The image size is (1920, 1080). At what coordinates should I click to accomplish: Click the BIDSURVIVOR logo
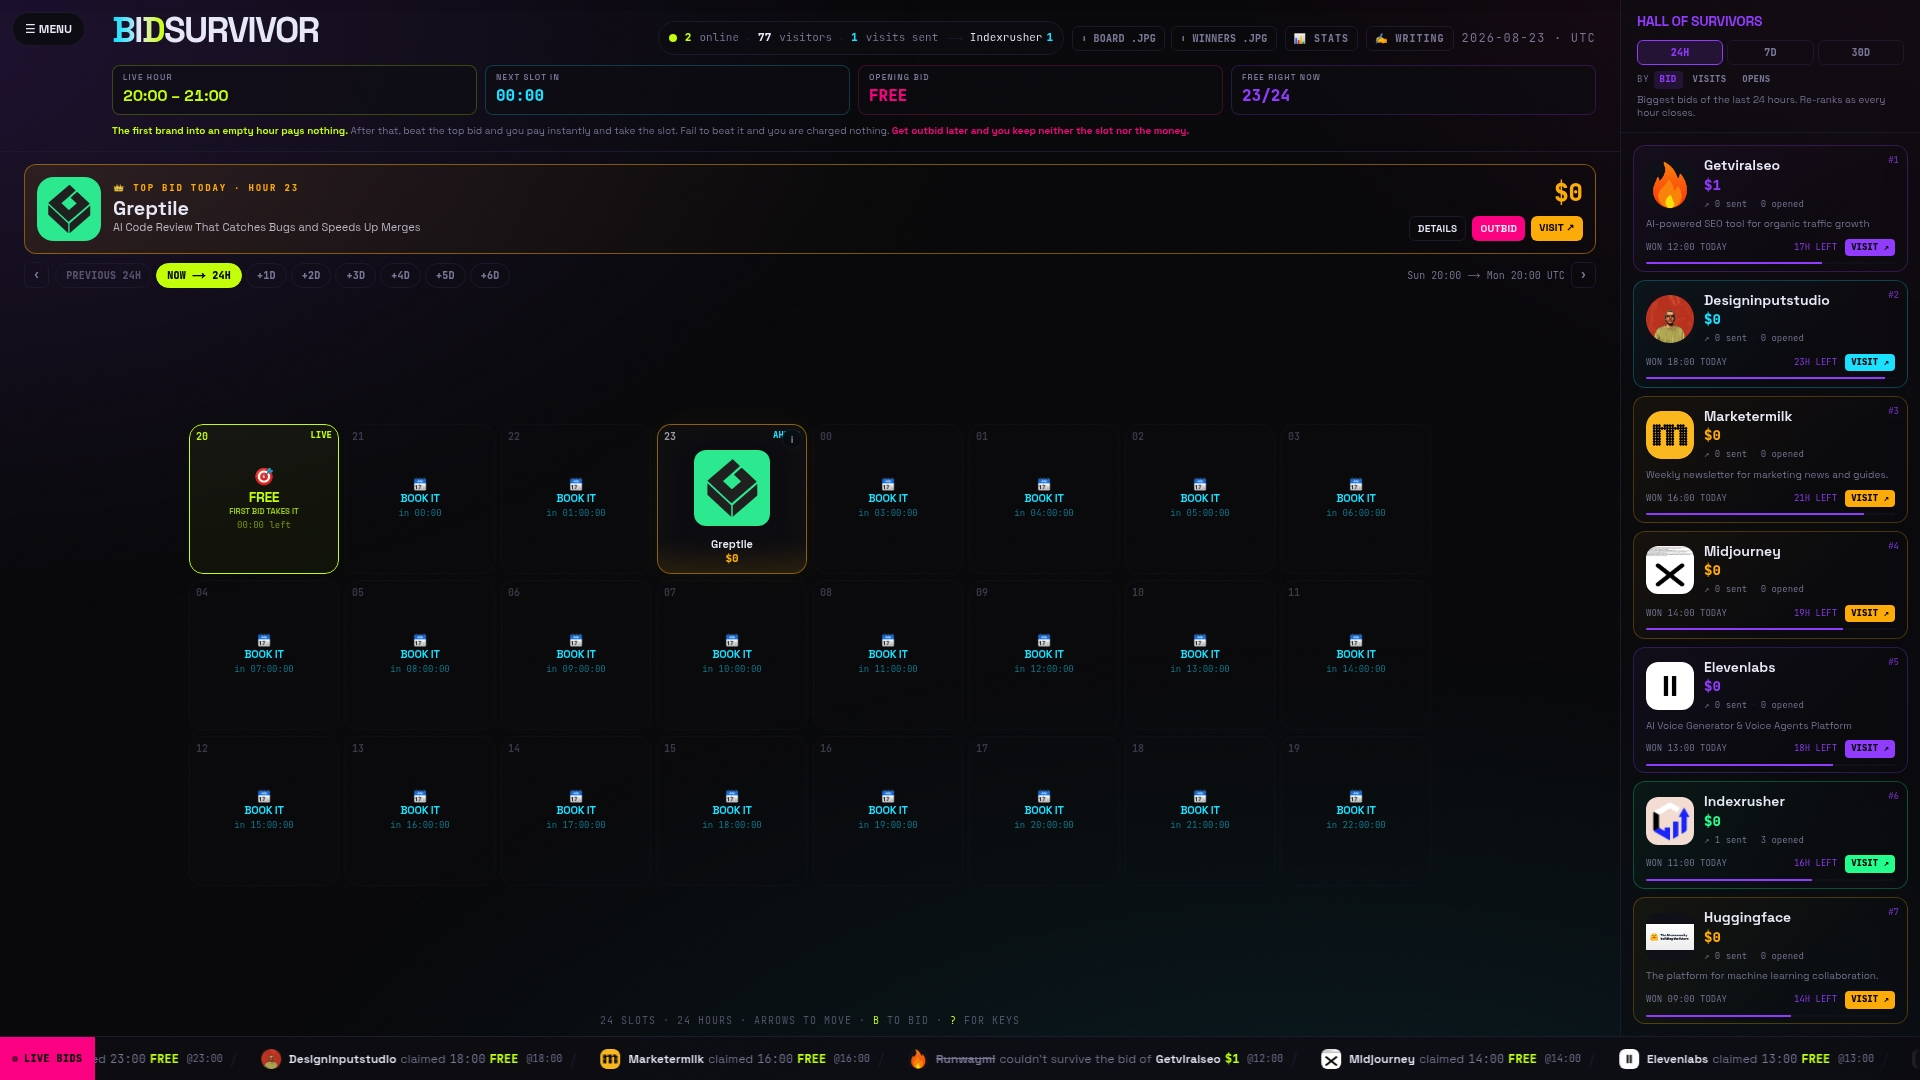tap(216, 30)
